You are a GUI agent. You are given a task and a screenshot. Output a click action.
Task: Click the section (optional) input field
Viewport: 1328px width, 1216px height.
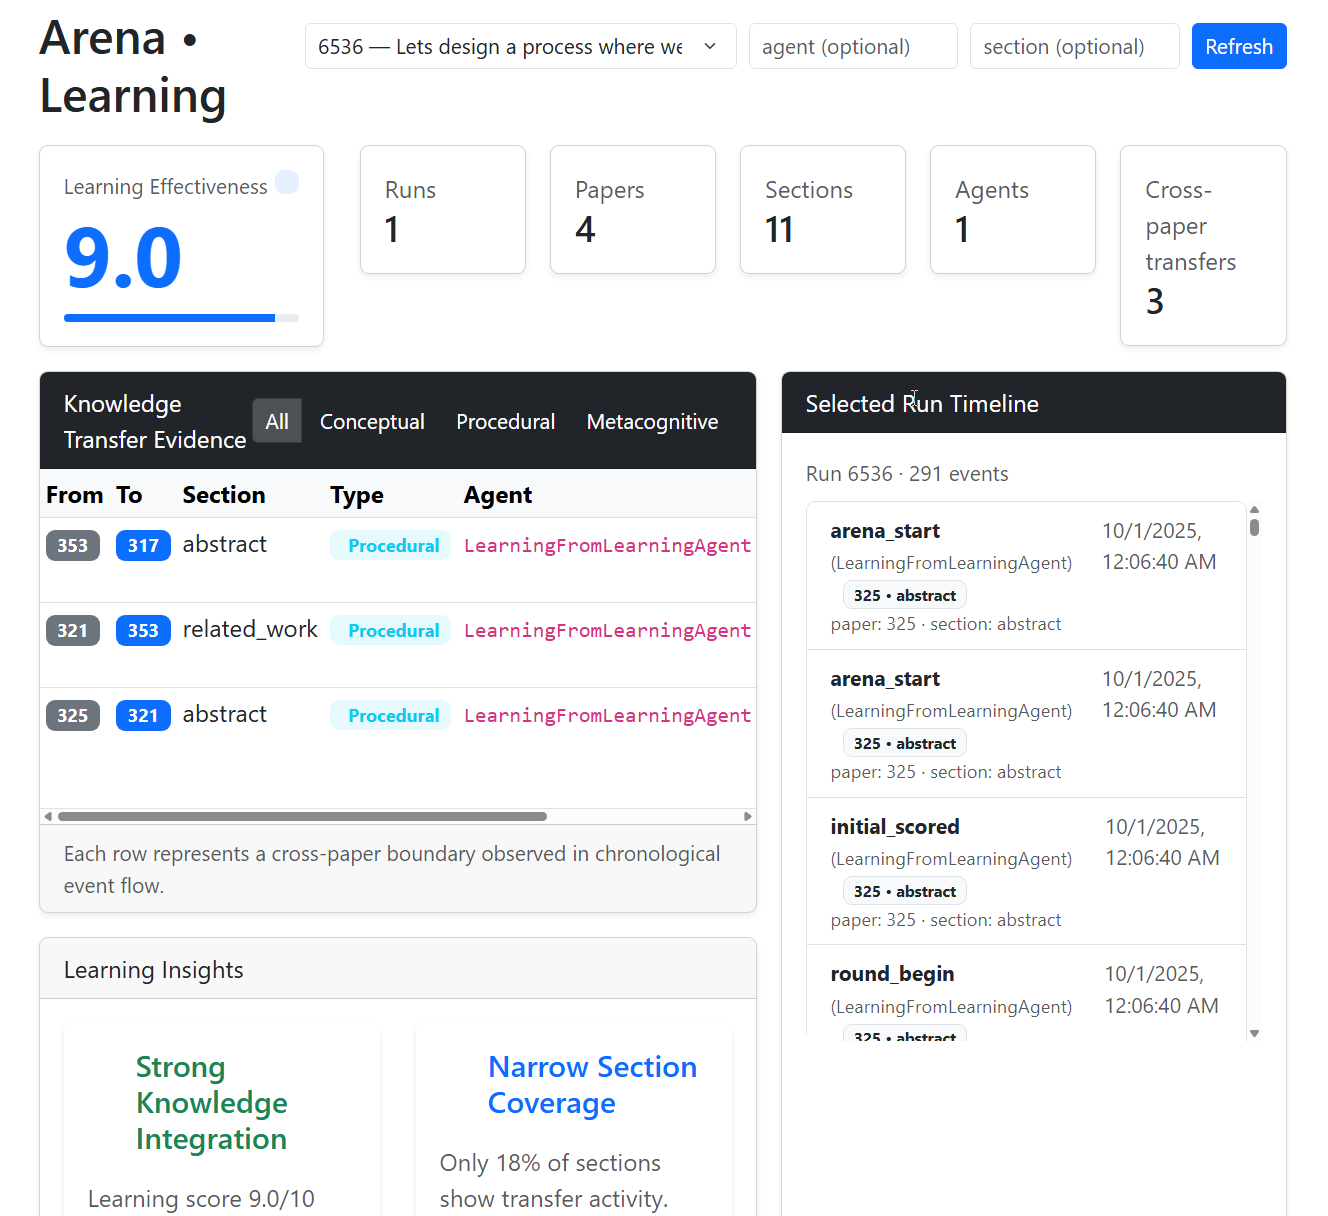point(1074,46)
